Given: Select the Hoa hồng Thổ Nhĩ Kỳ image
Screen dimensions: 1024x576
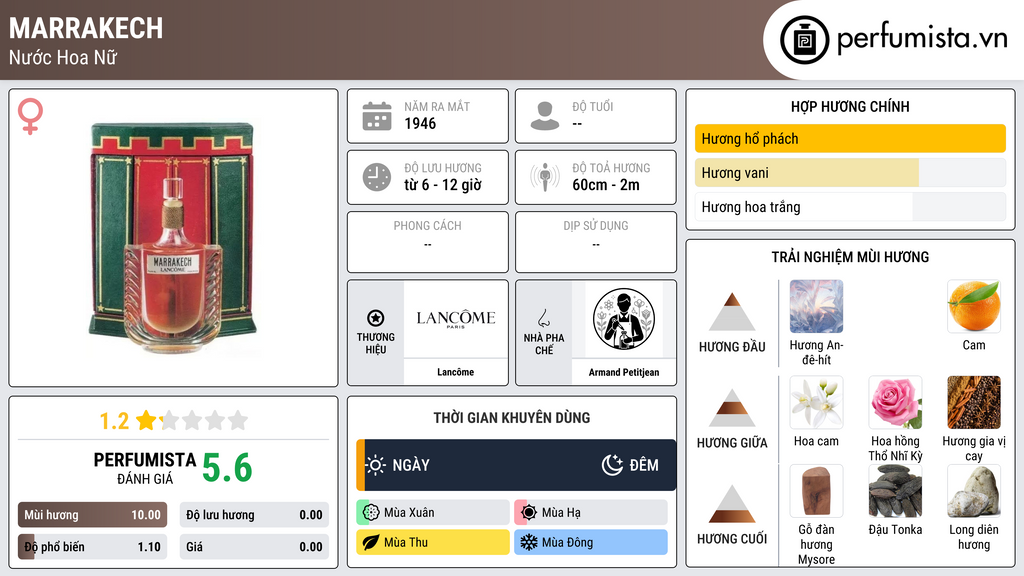Looking at the screenshot, I should 895,403.
